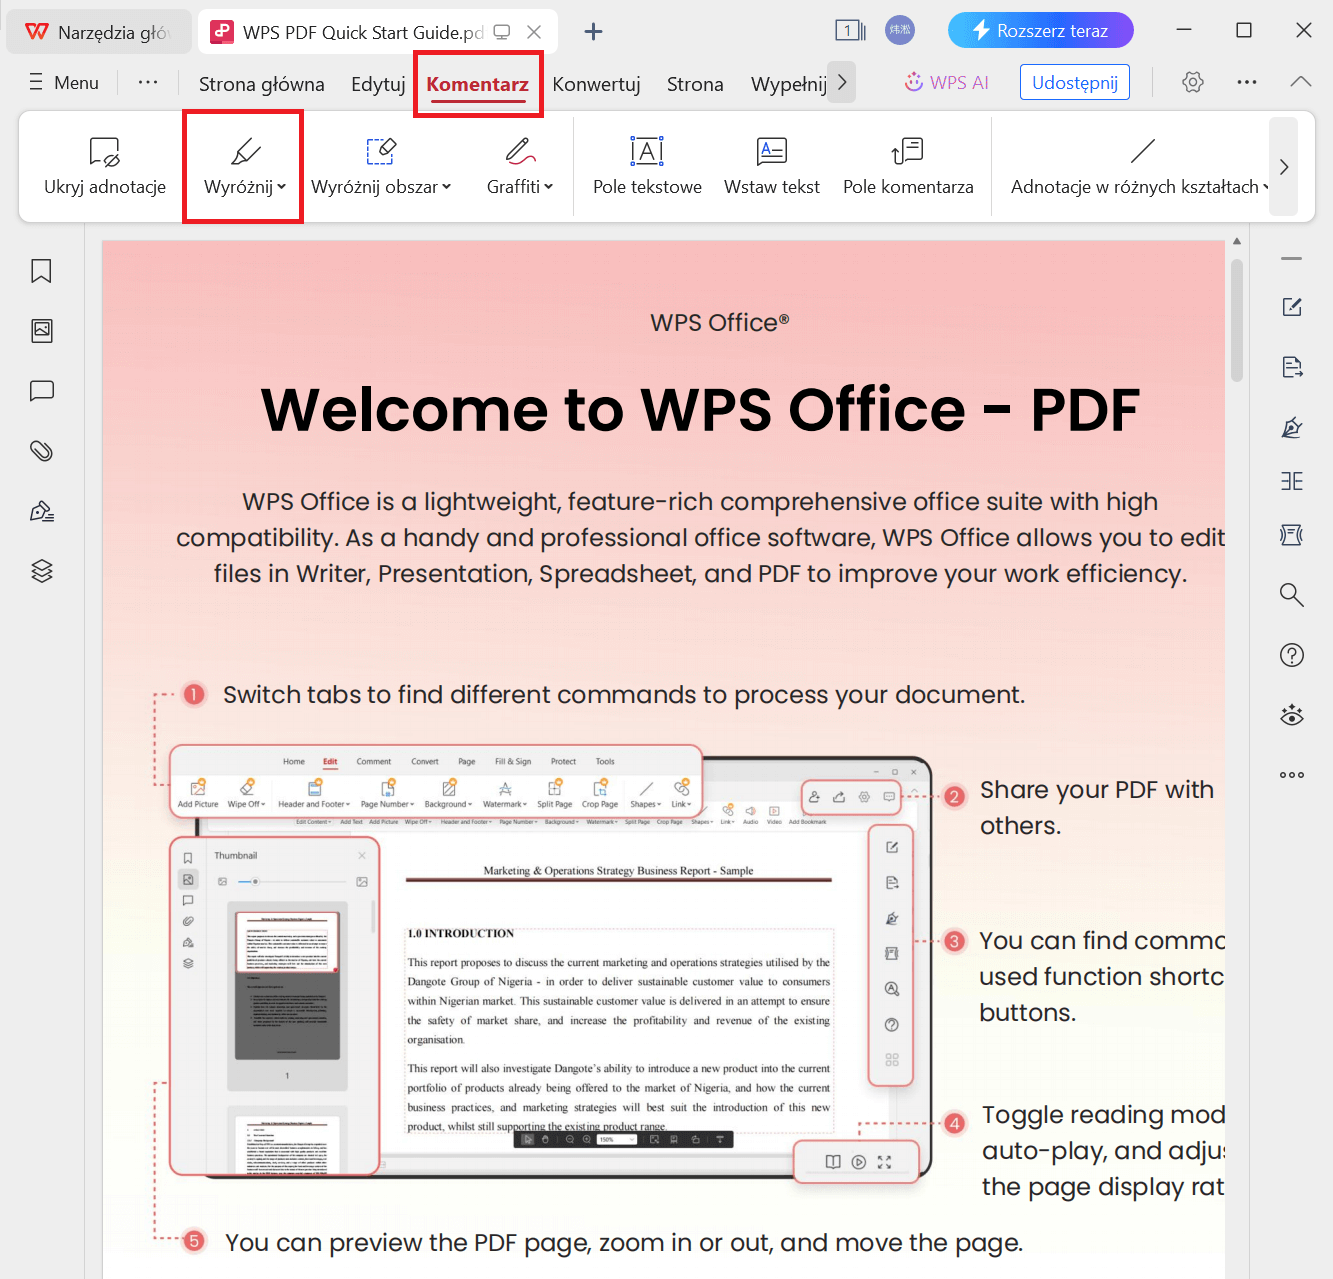Click the edit PDF shortcut in right sidebar
1333x1279 pixels.
point(1292,307)
